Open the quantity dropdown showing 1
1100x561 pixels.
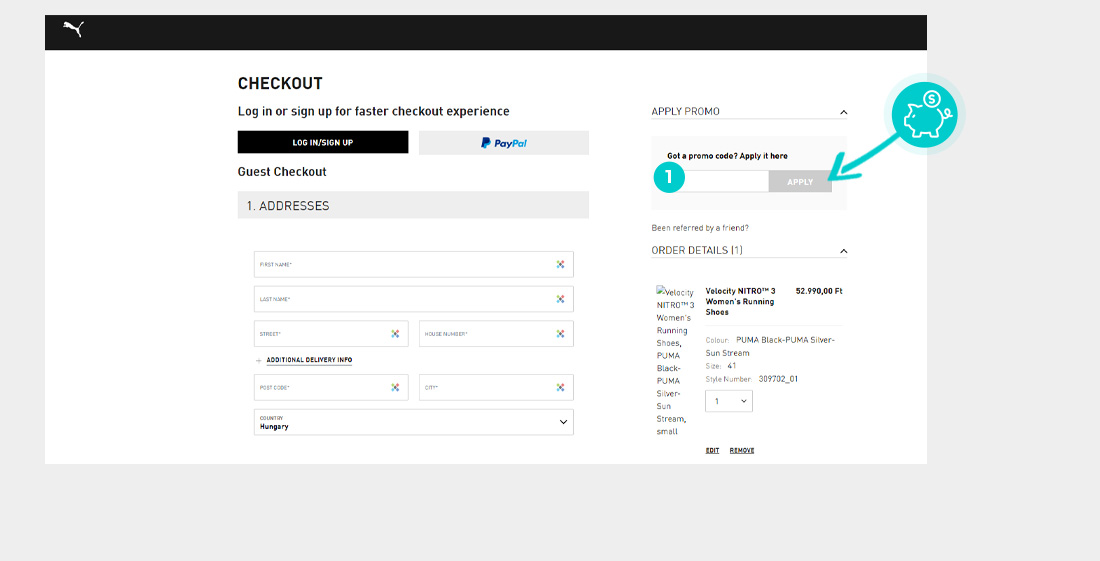coord(729,401)
